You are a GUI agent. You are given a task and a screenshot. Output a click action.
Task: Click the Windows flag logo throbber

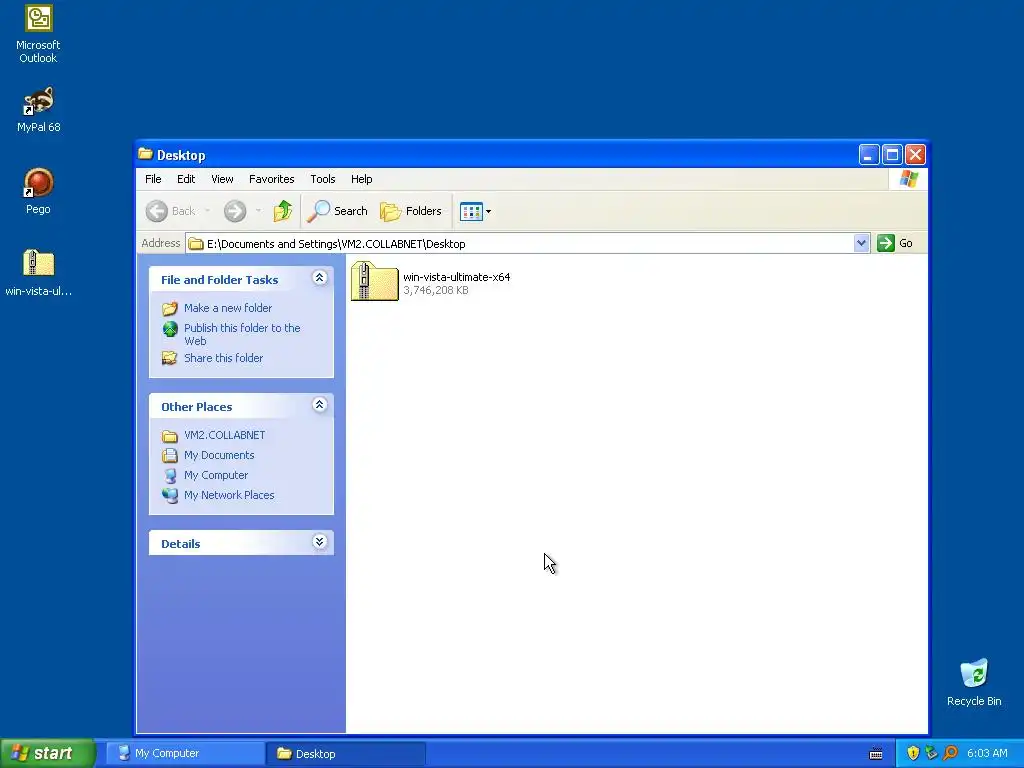click(908, 179)
